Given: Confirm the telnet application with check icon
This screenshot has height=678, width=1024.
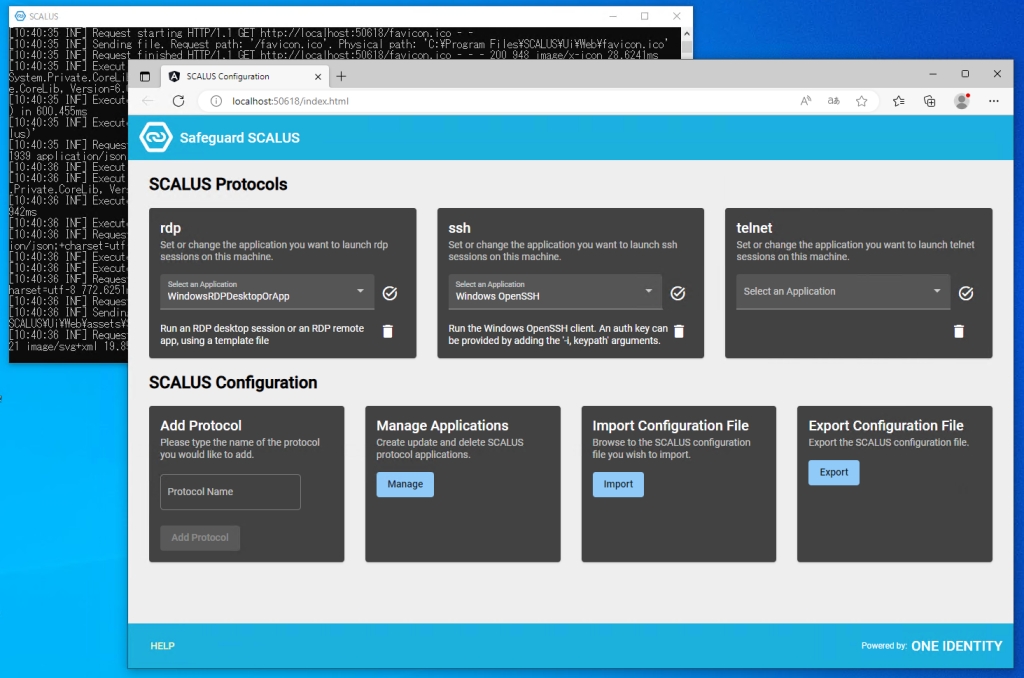Looking at the screenshot, I should coord(966,293).
